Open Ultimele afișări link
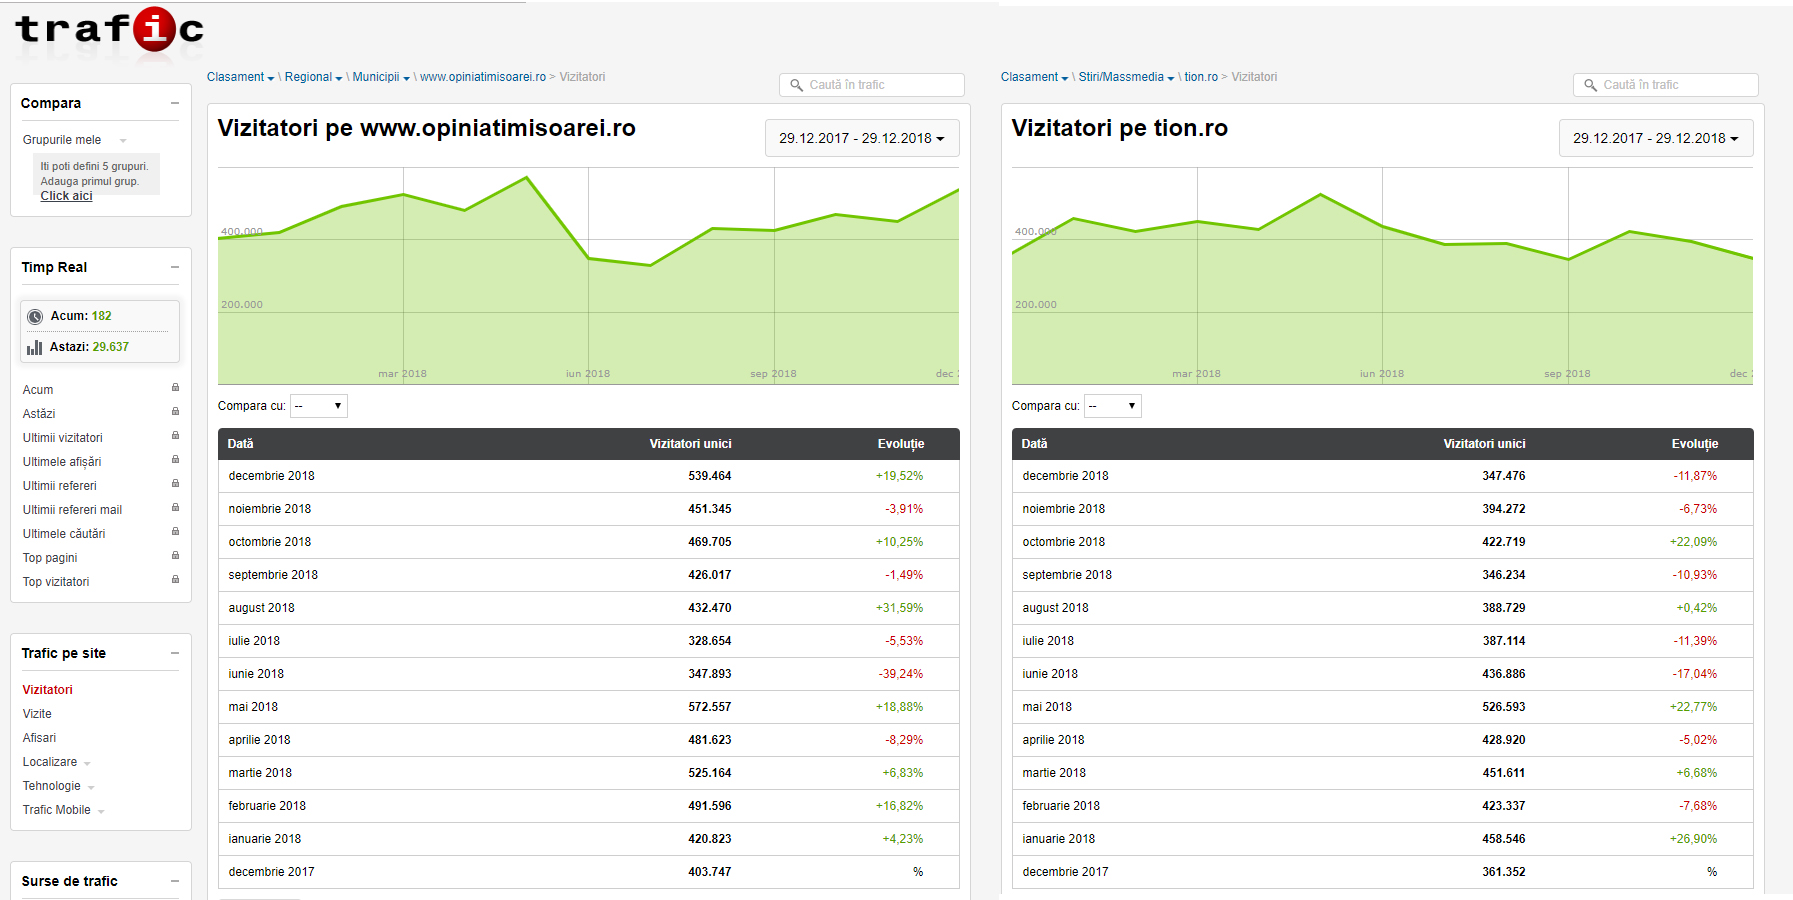Image resolution: width=1793 pixels, height=900 pixels. tap(62, 462)
